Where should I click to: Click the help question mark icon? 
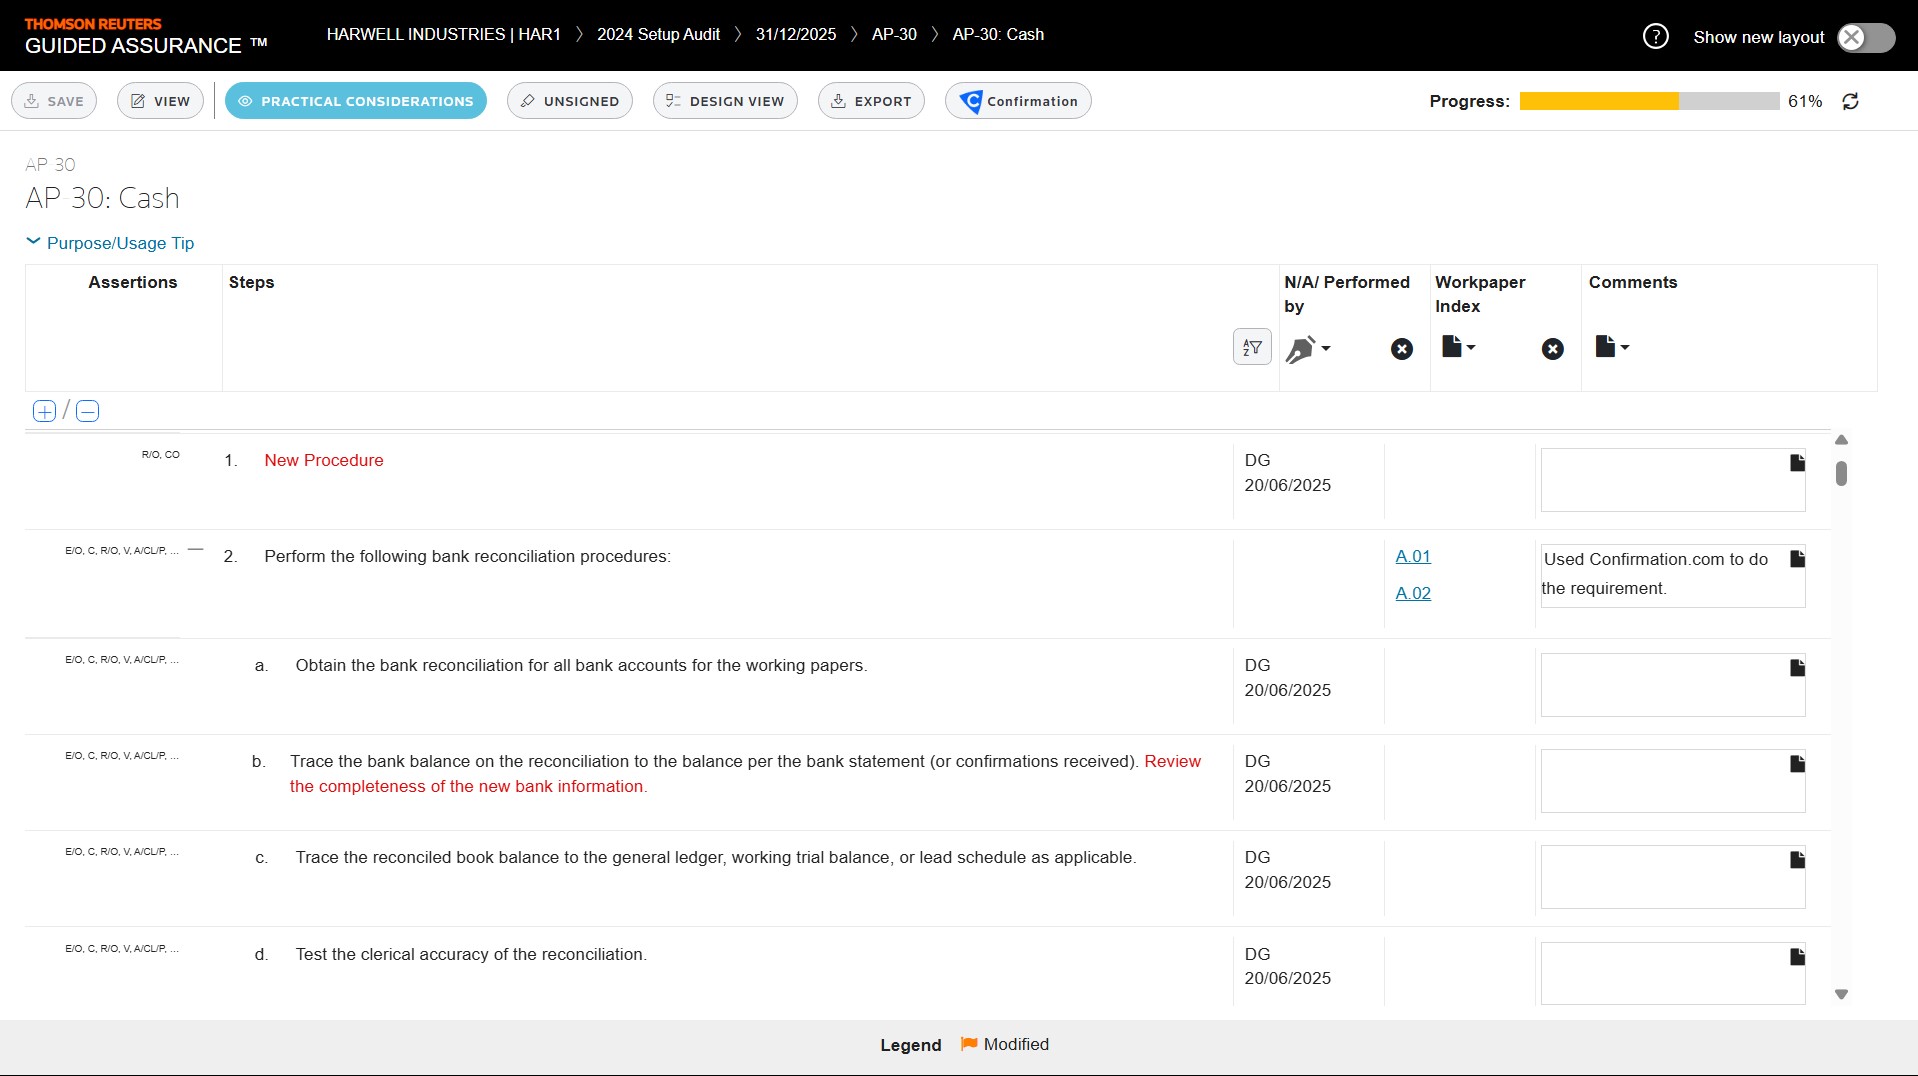pos(1655,37)
